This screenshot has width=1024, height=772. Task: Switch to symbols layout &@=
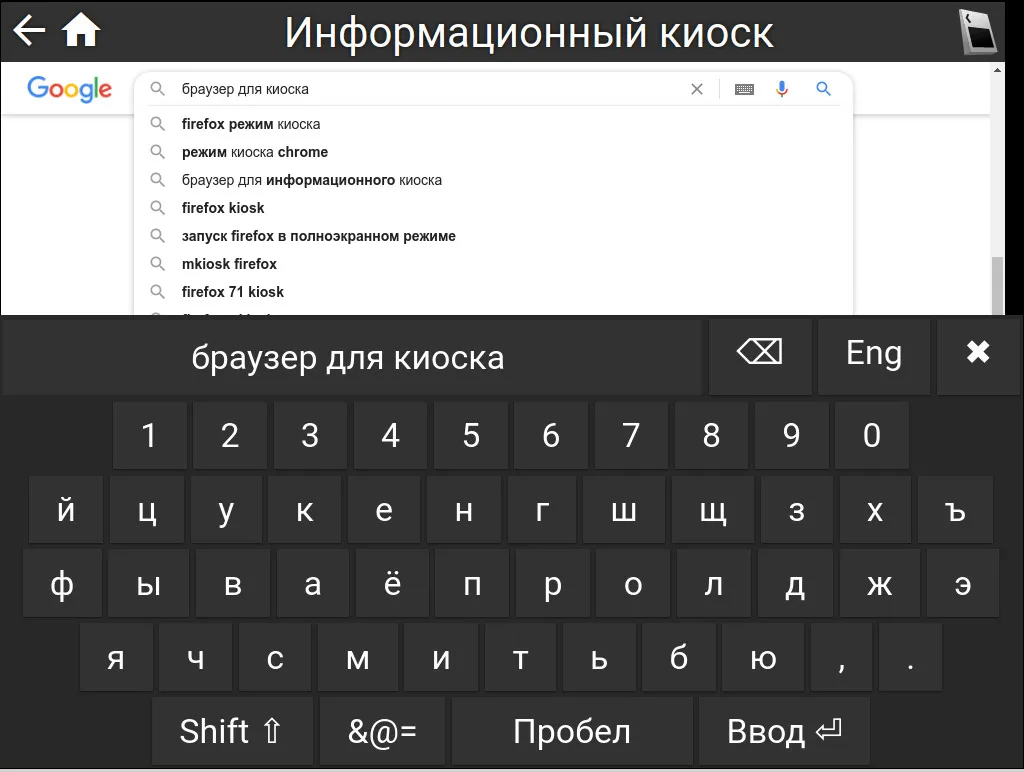383,731
